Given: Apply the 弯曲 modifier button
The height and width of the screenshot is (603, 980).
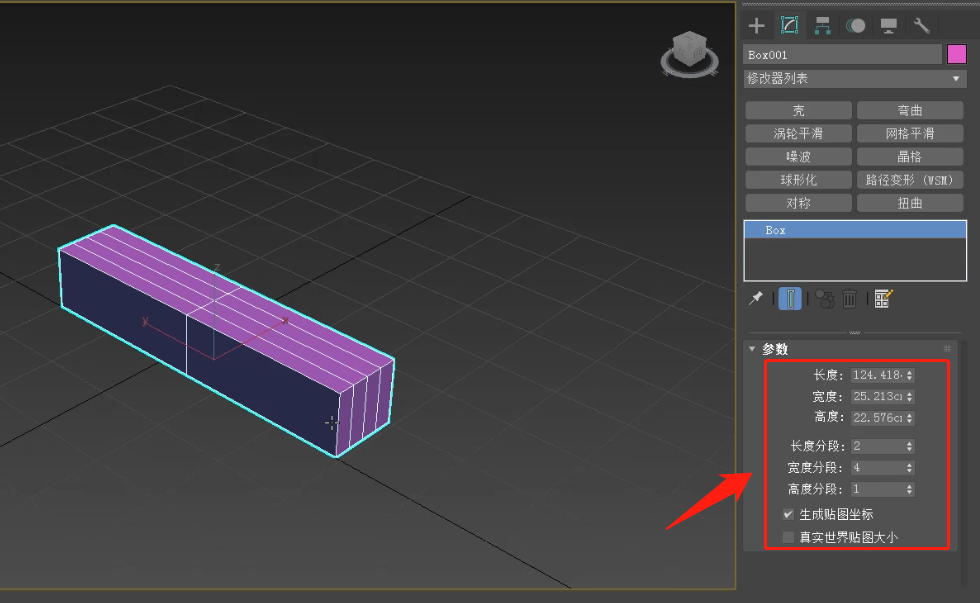Looking at the screenshot, I should coord(910,111).
